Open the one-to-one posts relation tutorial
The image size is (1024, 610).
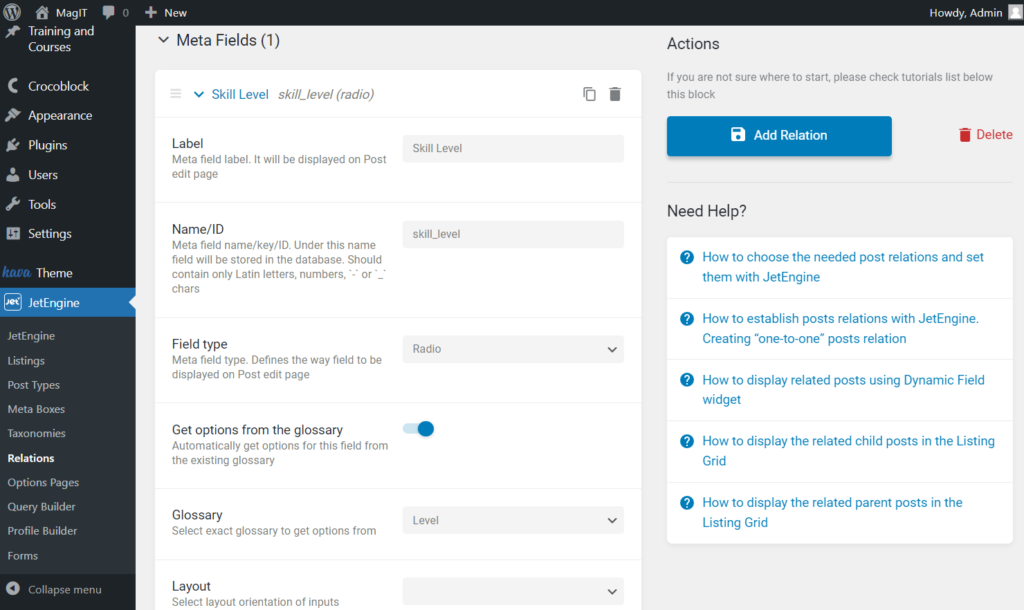click(x=840, y=329)
